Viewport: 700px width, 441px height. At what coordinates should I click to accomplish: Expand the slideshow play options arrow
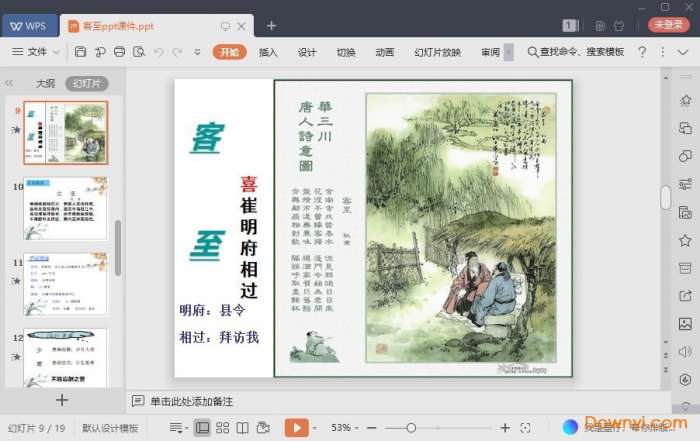click(315, 429)
